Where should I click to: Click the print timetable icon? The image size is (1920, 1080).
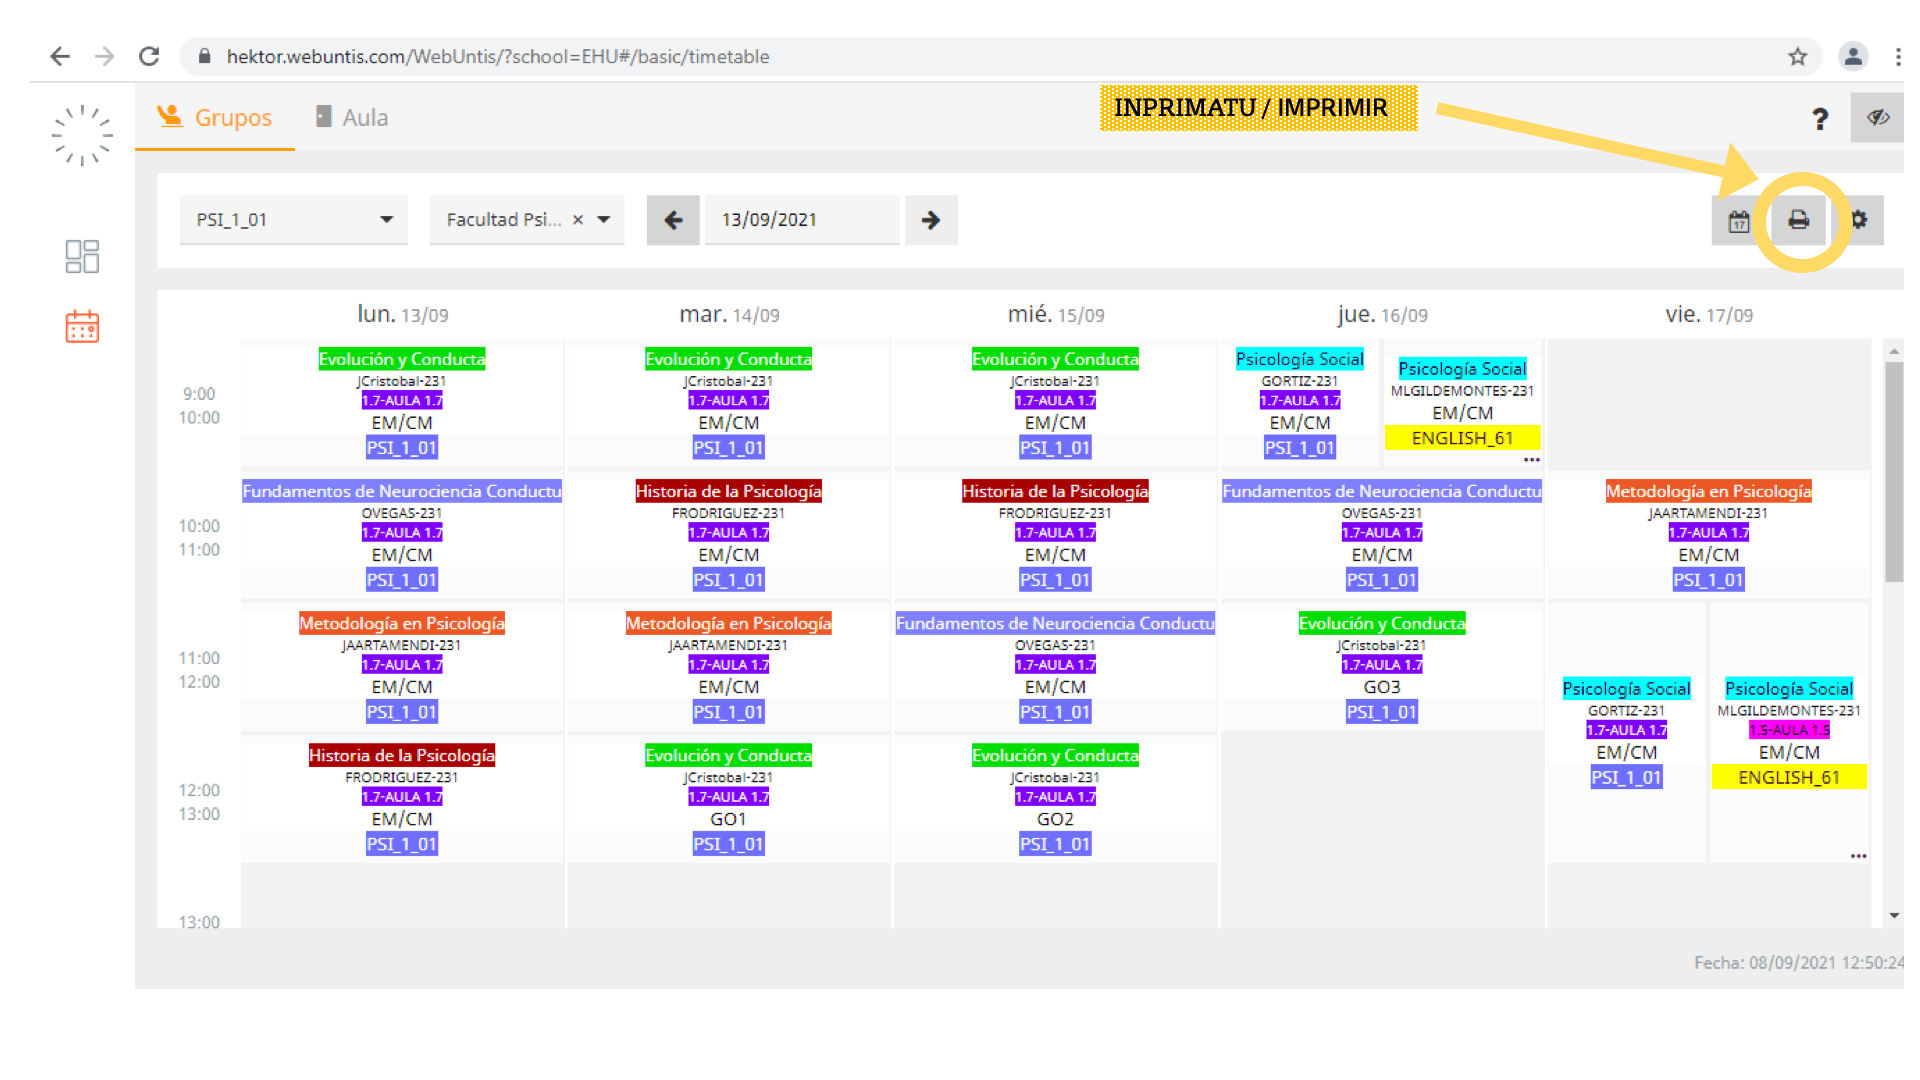(x=1798, y=220)
